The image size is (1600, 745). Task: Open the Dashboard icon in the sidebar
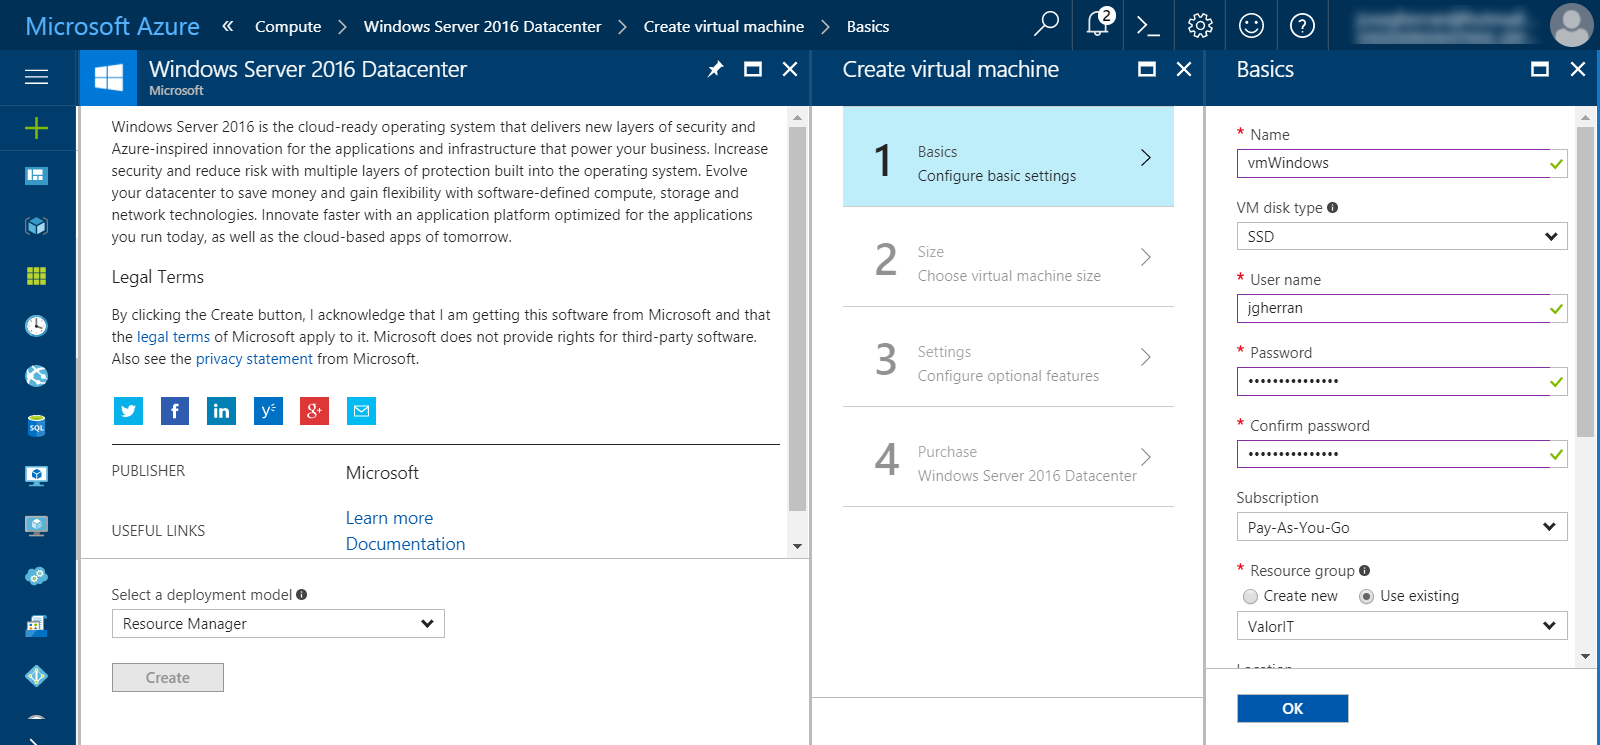(x=36, y=176)
